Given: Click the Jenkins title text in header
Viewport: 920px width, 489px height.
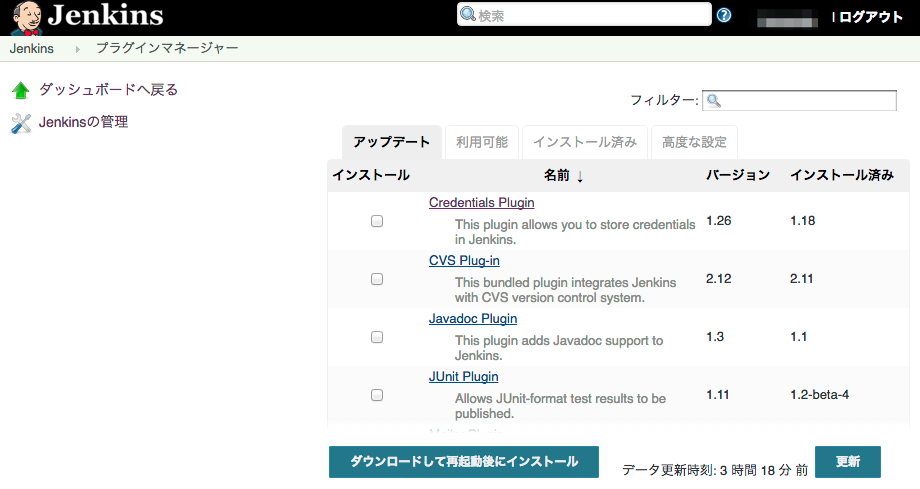Looking at the screenshot, I should click(106, 15).
